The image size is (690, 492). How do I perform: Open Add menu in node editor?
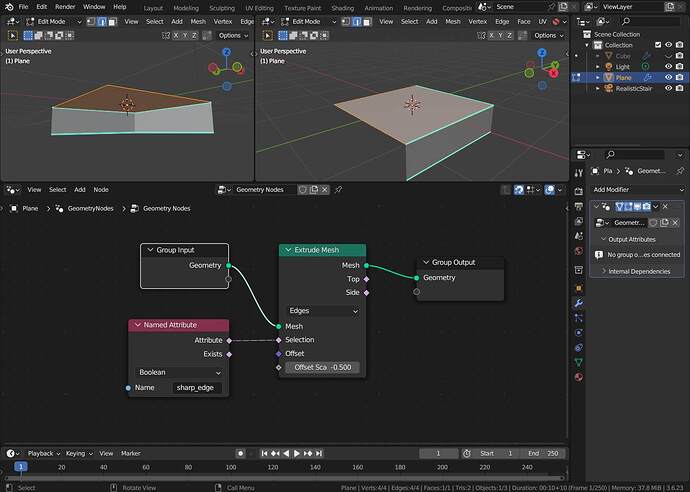coord(80,190)
